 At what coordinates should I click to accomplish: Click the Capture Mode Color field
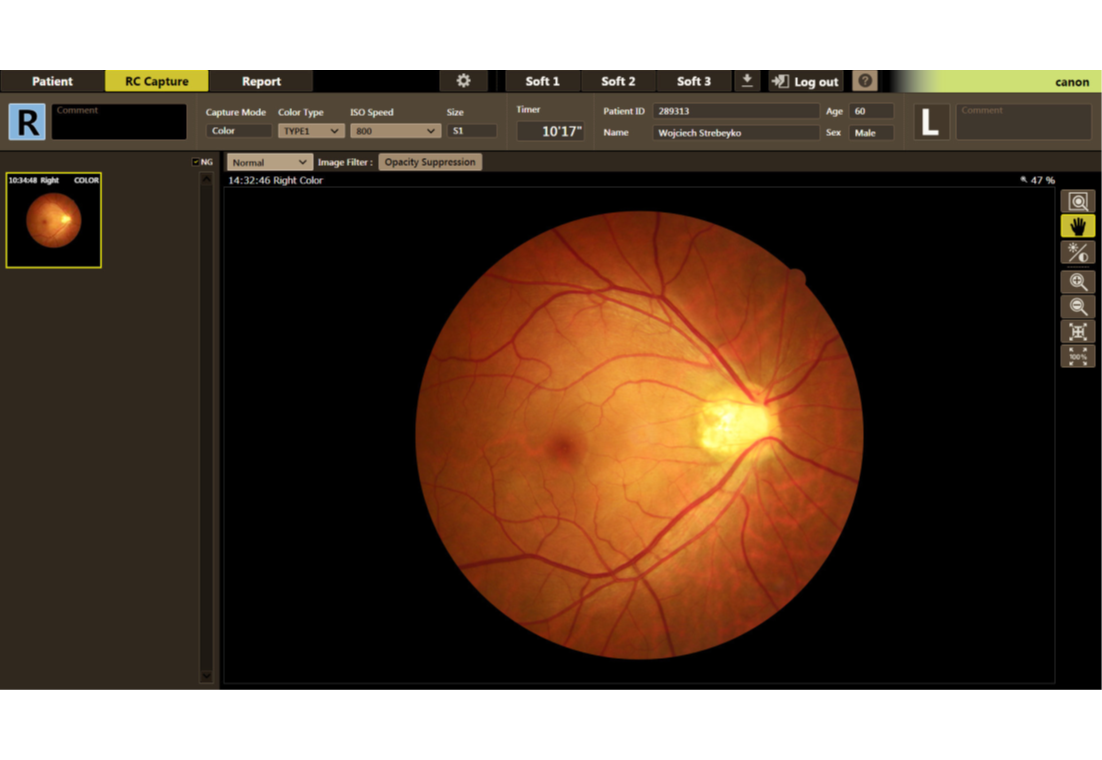(238, 131)
